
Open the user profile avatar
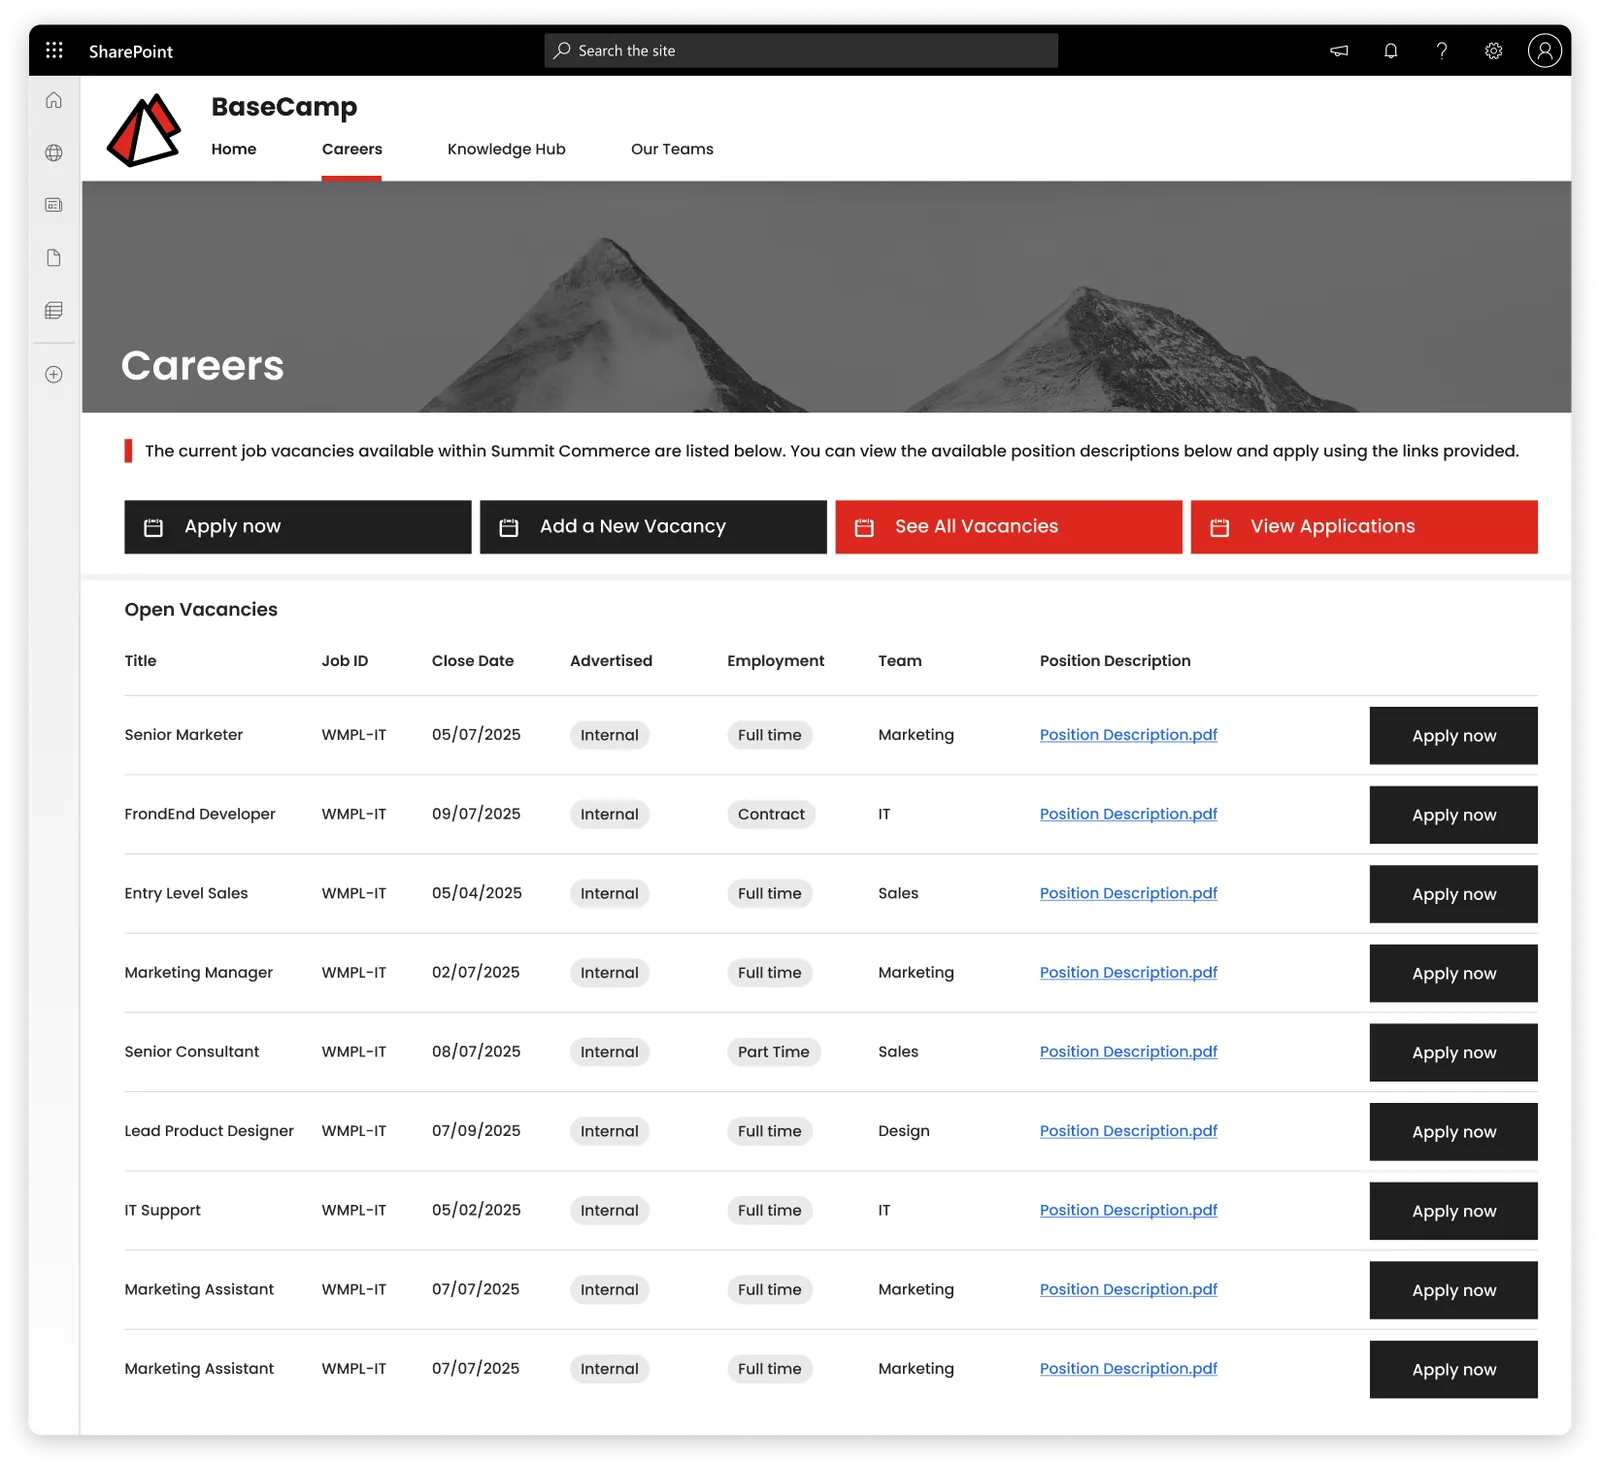click(x=1544, y=50)
